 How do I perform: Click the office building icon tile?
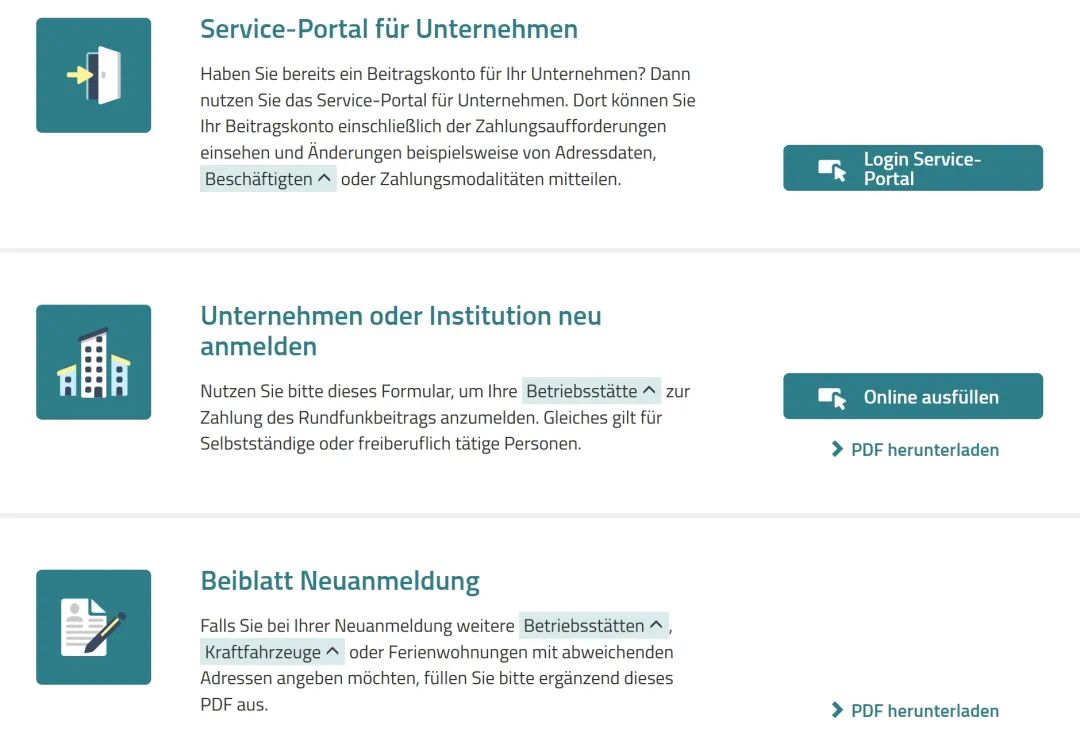pyautogui.click(x=93, y=362)
